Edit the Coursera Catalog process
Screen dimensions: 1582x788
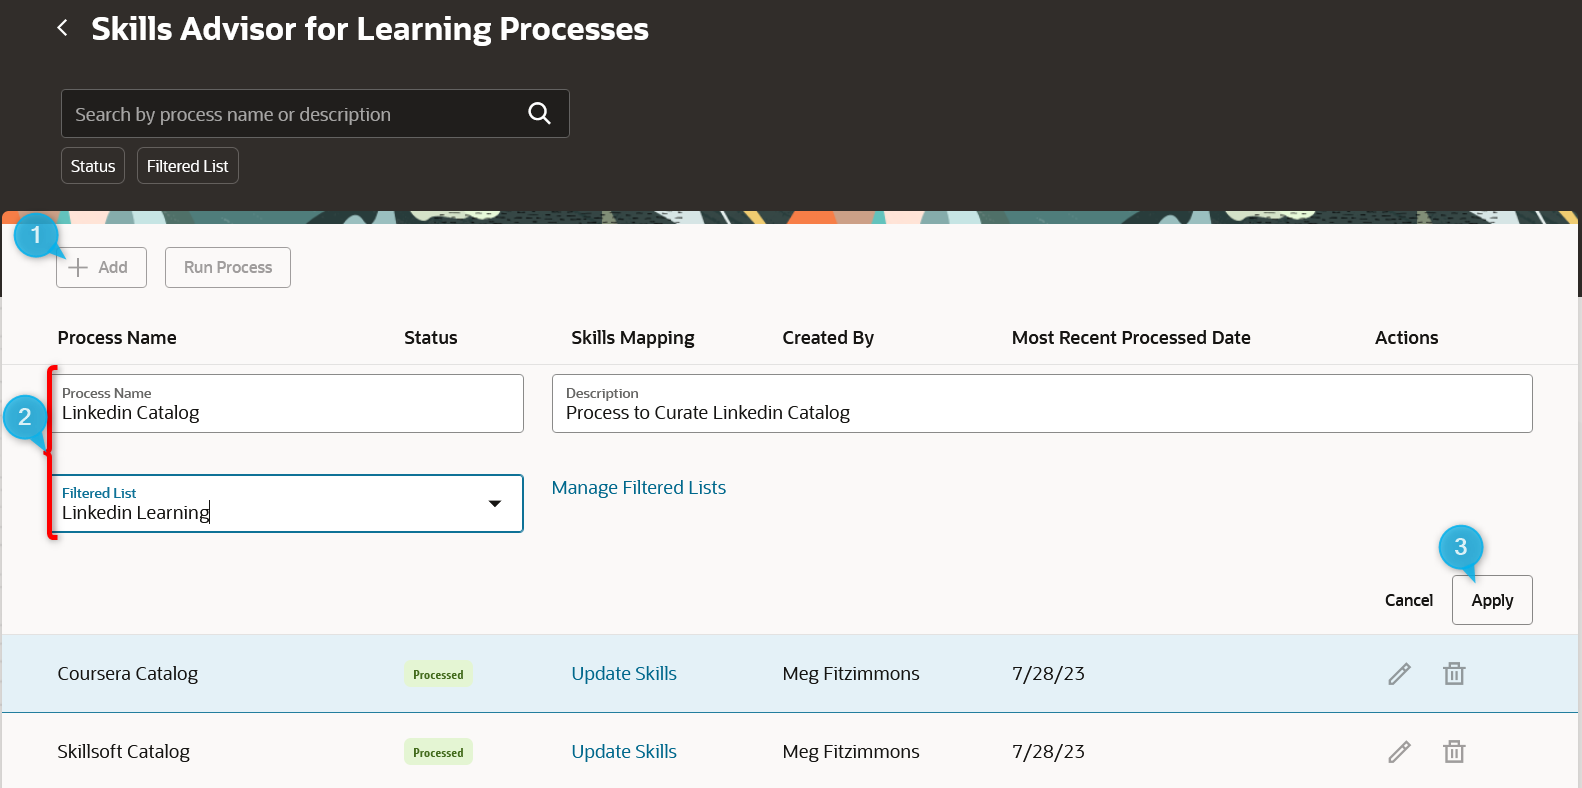(1399, 674)
